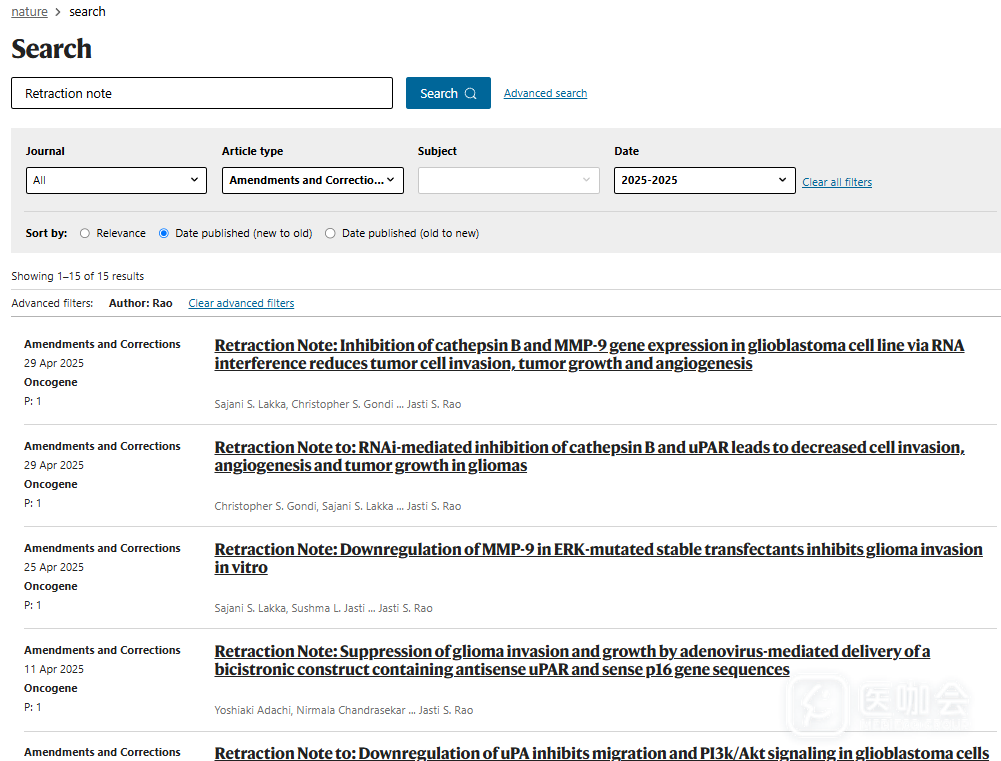Image resolution: width=1001 pixels, height=761 pixels.
Task: Click the chevron arrow in the Date dropdown
Action: pos(782,180)
